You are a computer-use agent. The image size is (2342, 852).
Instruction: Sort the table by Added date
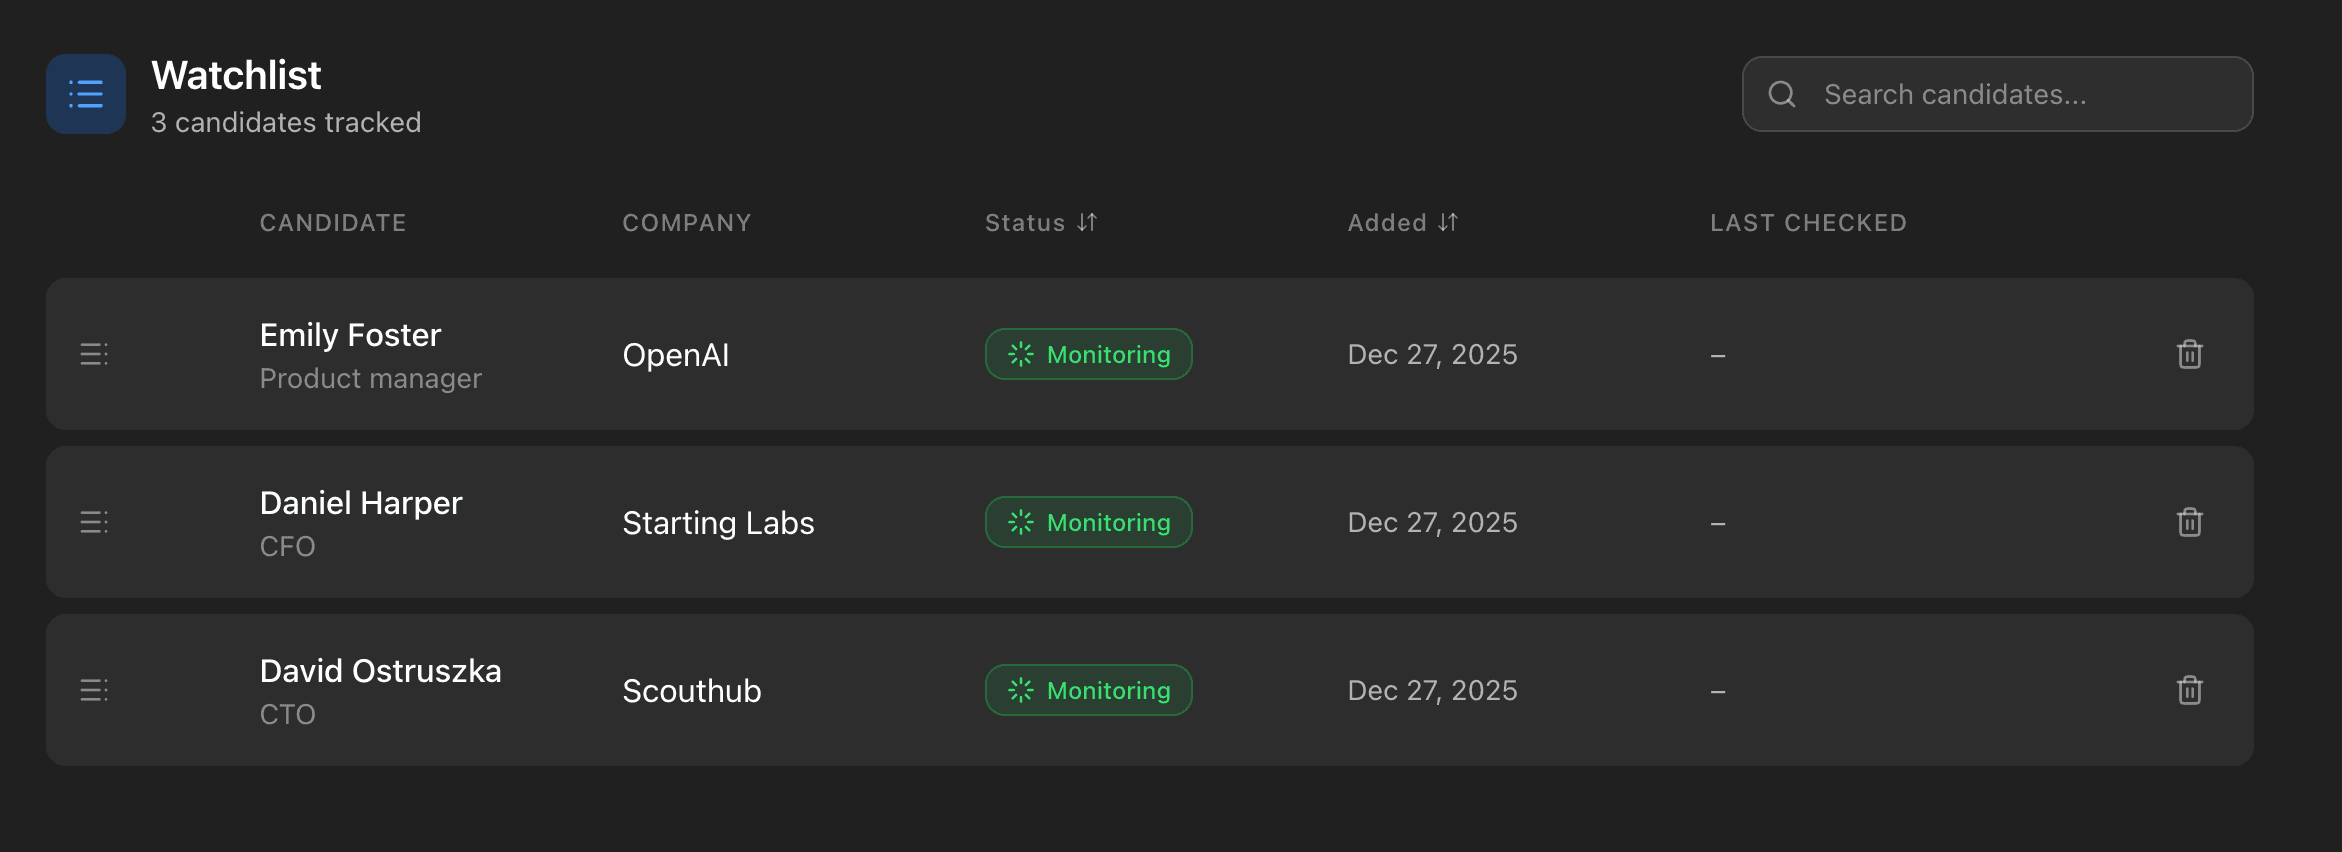pyautogui.click(x=1403, y=222)
